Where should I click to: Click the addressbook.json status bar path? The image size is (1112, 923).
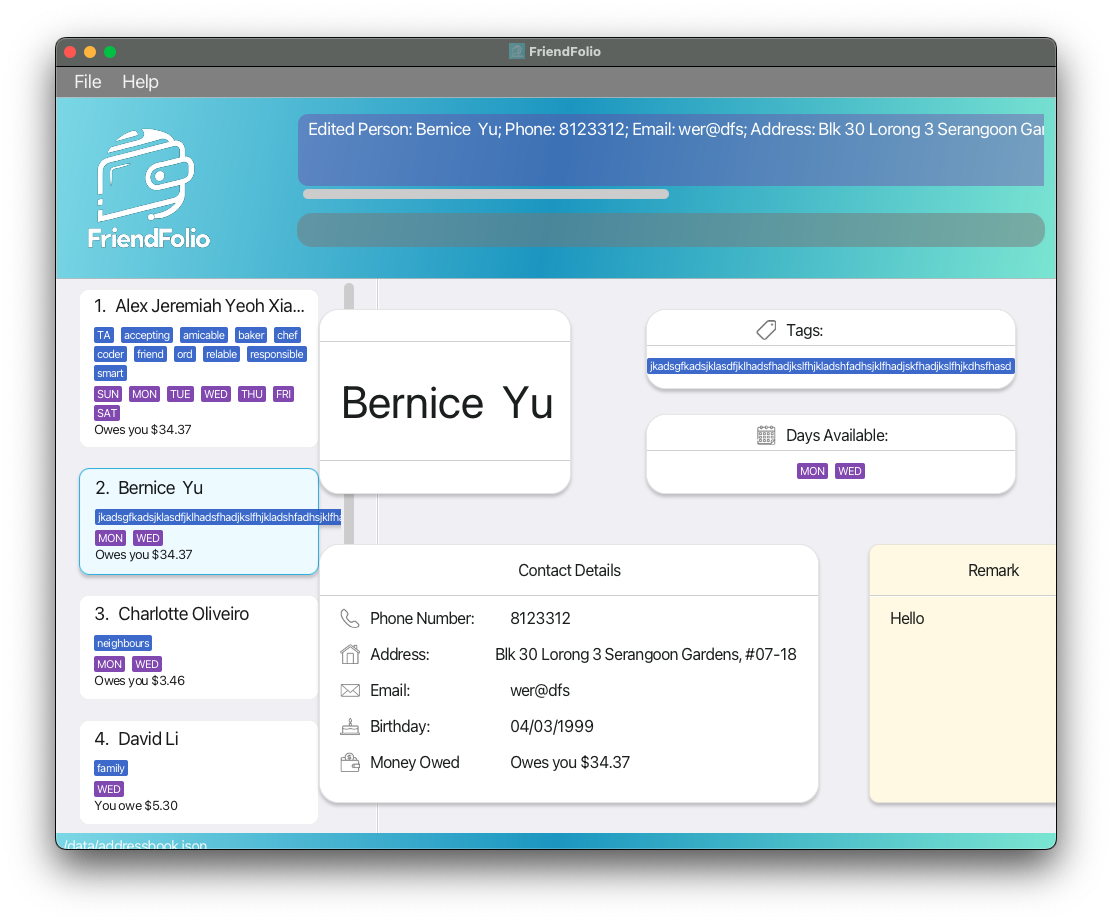[135, 844]
